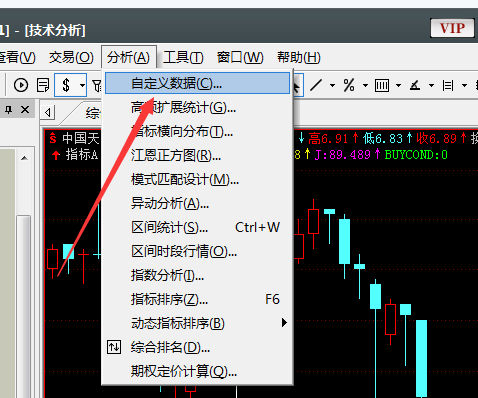Select the angle measurement tool icon
478x398 pixels.
point(415,86)
